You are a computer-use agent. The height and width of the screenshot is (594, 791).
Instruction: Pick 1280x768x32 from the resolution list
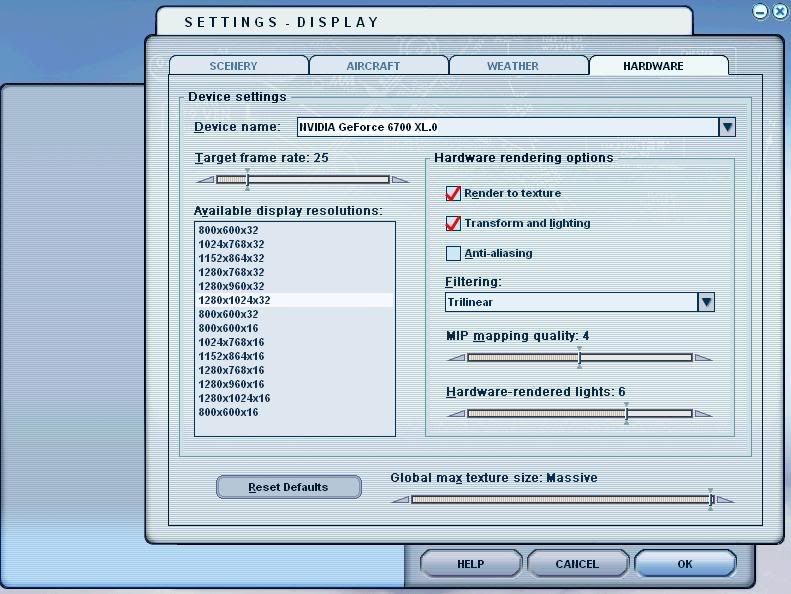coord(295,273)
